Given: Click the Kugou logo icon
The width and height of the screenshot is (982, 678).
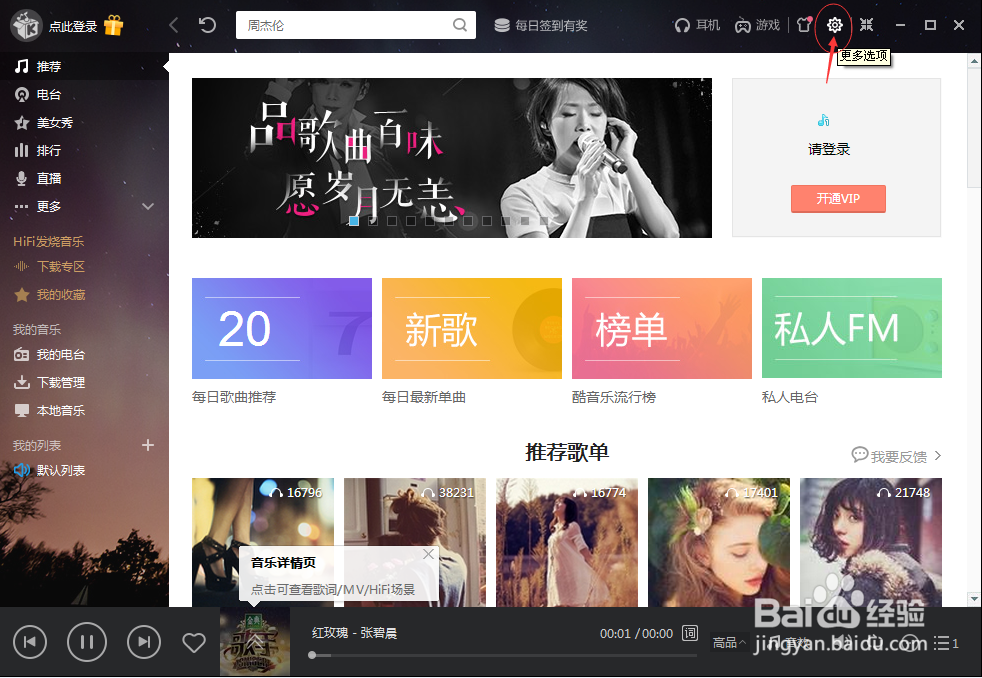Looking at the screenshot, I should pos(26,26).
